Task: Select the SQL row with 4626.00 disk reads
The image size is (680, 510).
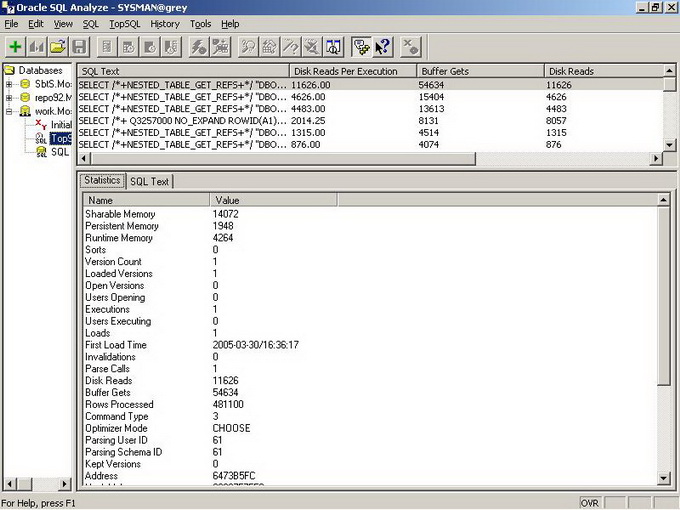Action: click(371, 97)
